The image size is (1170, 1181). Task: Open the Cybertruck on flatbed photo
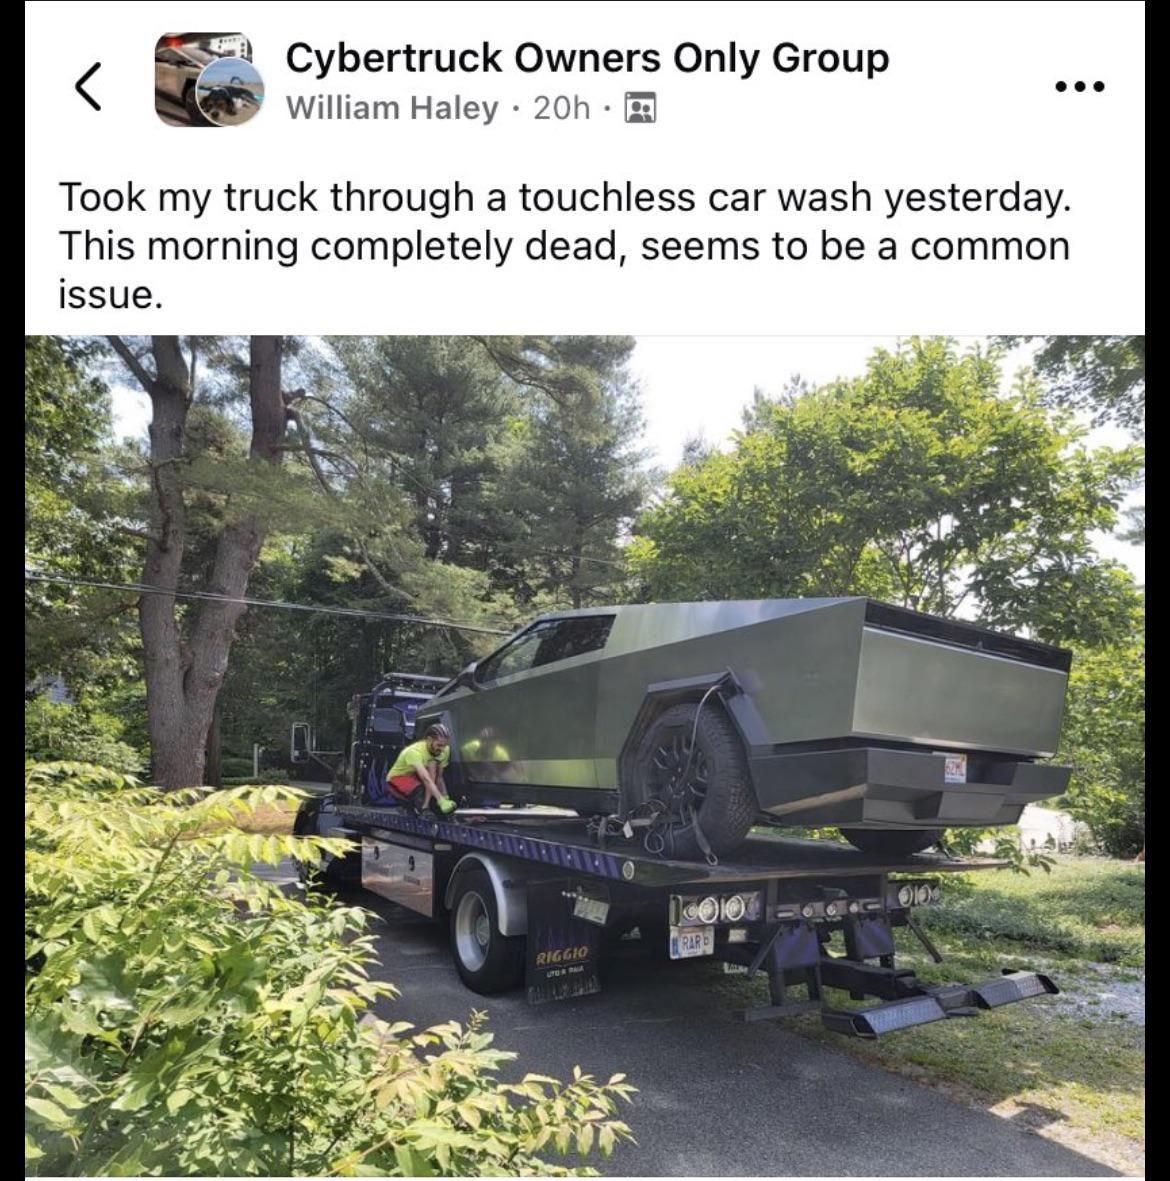[585, 756]
